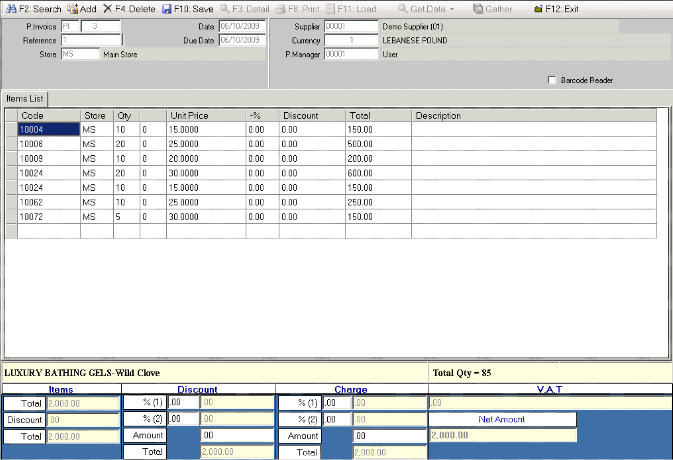Select the item code 10004 cell
Viewport: 673px width, 460px height.
(x=48, y=129)
